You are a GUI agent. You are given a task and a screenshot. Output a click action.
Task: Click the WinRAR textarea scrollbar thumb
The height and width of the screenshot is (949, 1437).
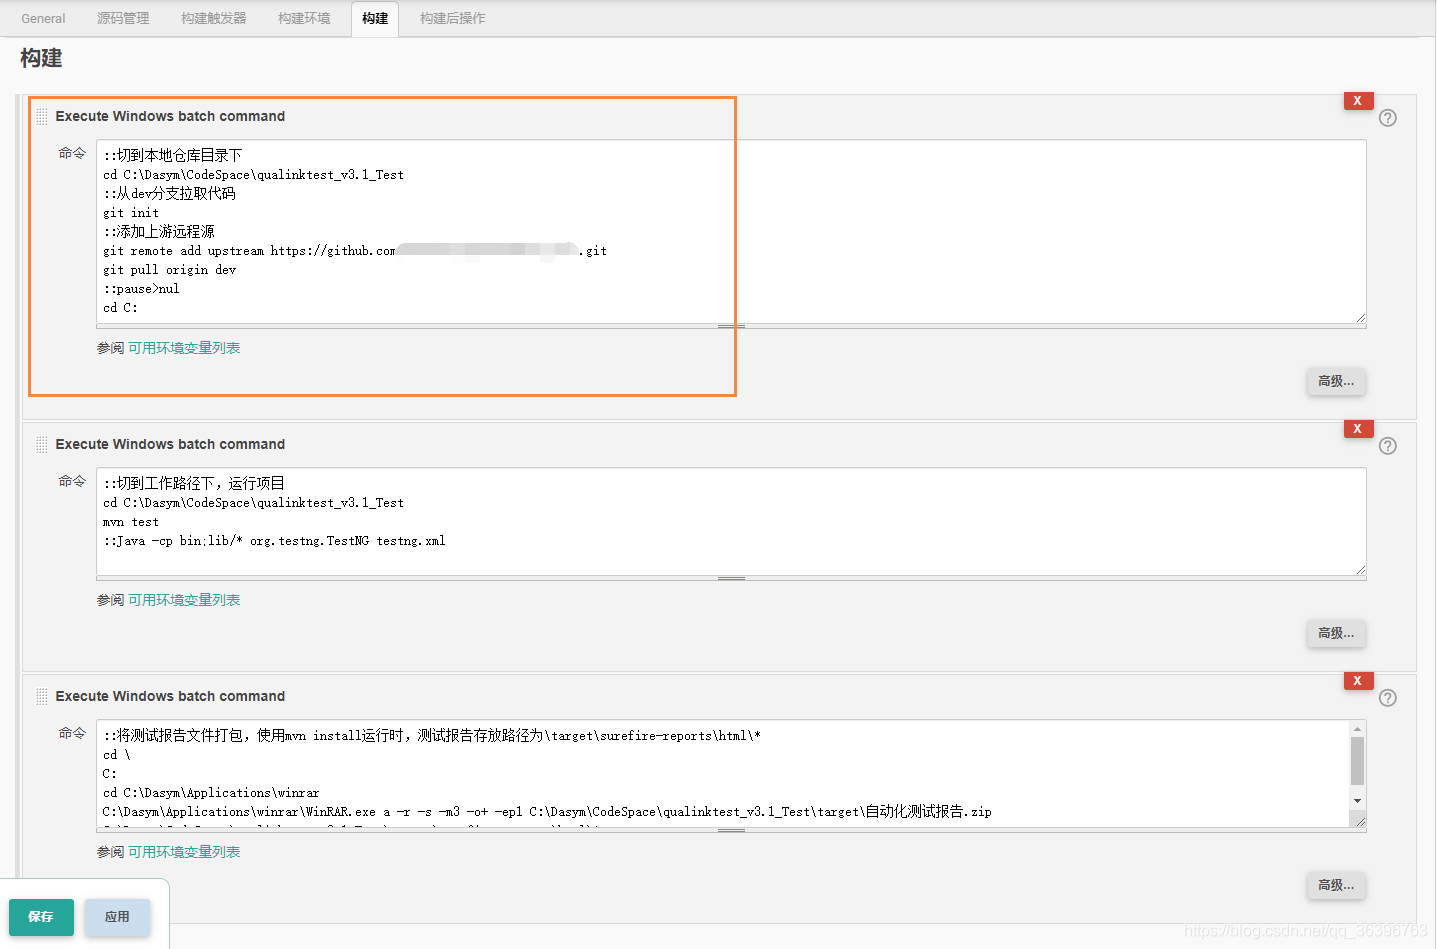[x=1357, y=761]
